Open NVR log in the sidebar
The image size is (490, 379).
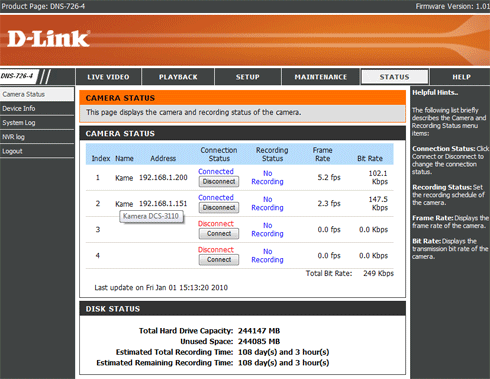pyautogui.click(x=37, y=137)
